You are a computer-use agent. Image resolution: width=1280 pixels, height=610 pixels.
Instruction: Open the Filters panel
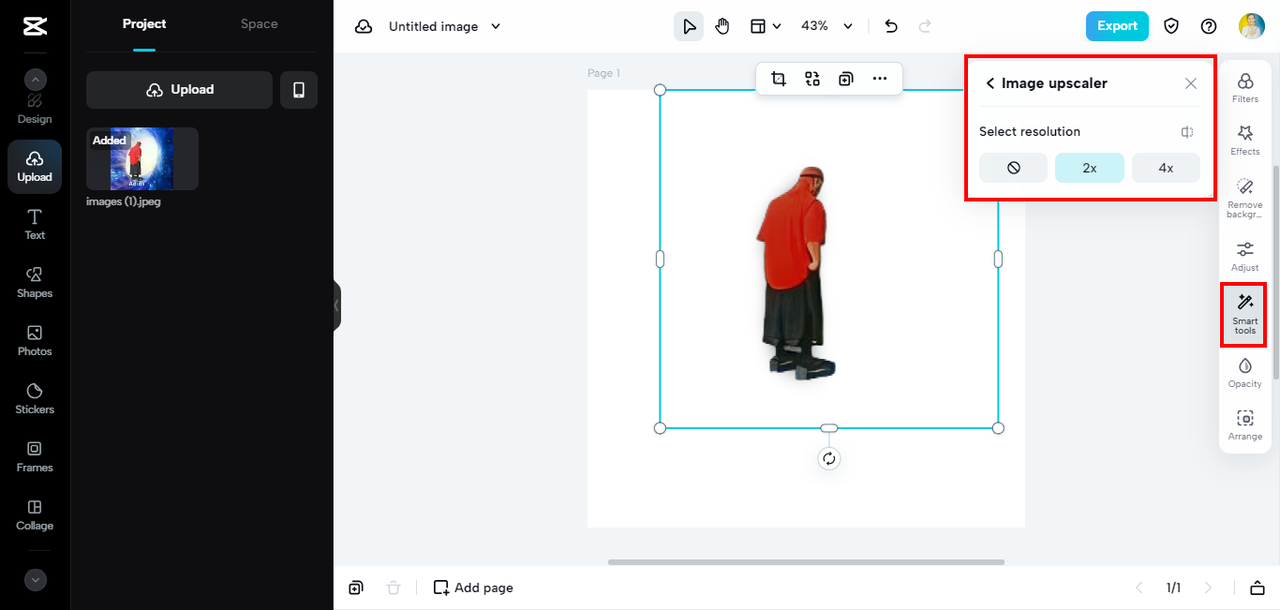(1245, 87)
